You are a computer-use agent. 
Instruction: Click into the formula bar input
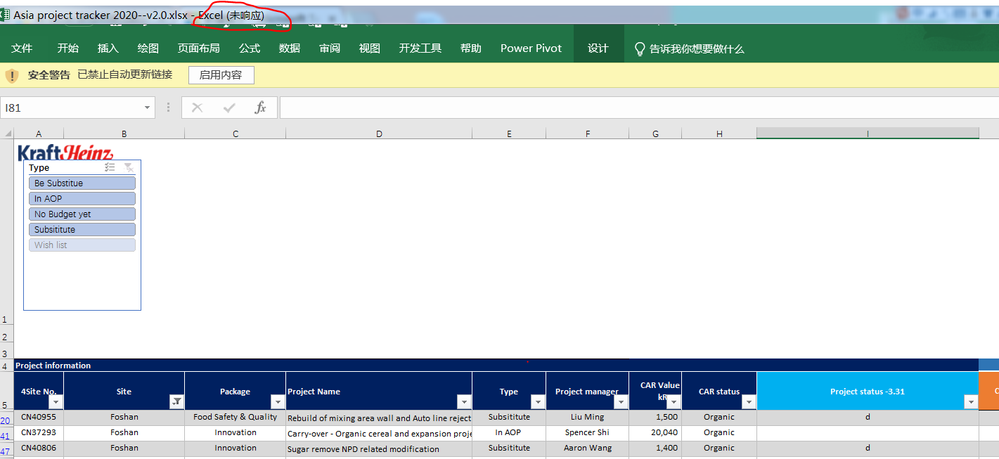click(639, 108)
